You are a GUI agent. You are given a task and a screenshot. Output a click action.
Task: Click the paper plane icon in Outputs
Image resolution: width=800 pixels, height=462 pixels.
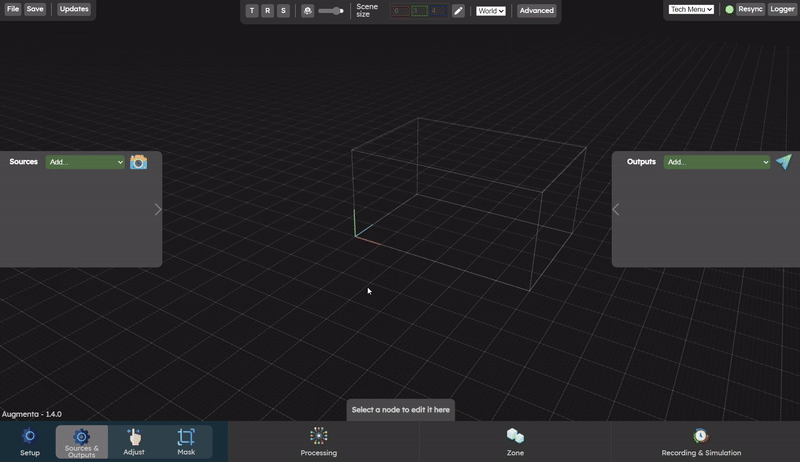(x=784, y=162)
